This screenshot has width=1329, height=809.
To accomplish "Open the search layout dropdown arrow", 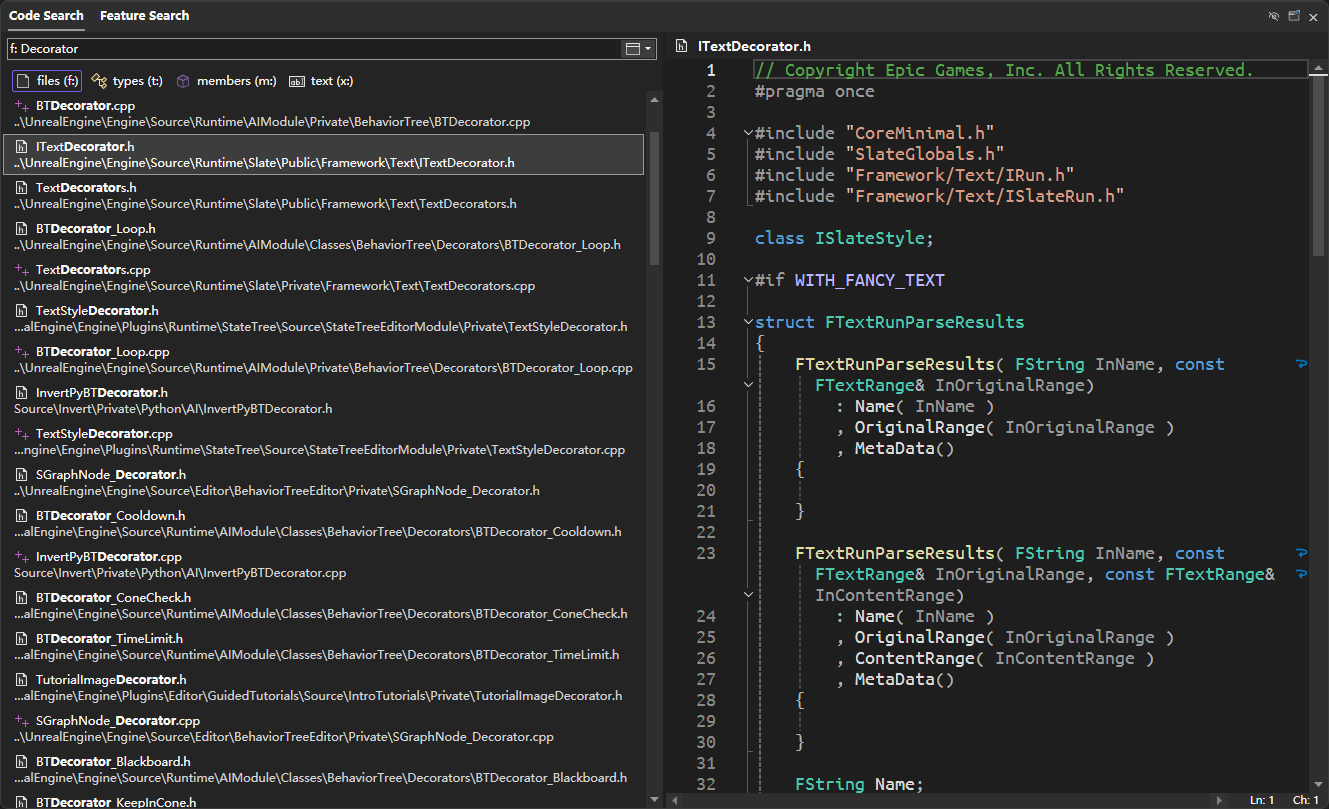I will click(648, 48).
